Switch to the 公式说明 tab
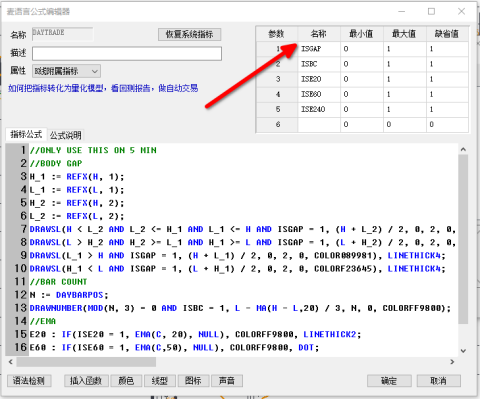Image resolution: width=480 pixels, height=399 pixels. click(65, 135)
